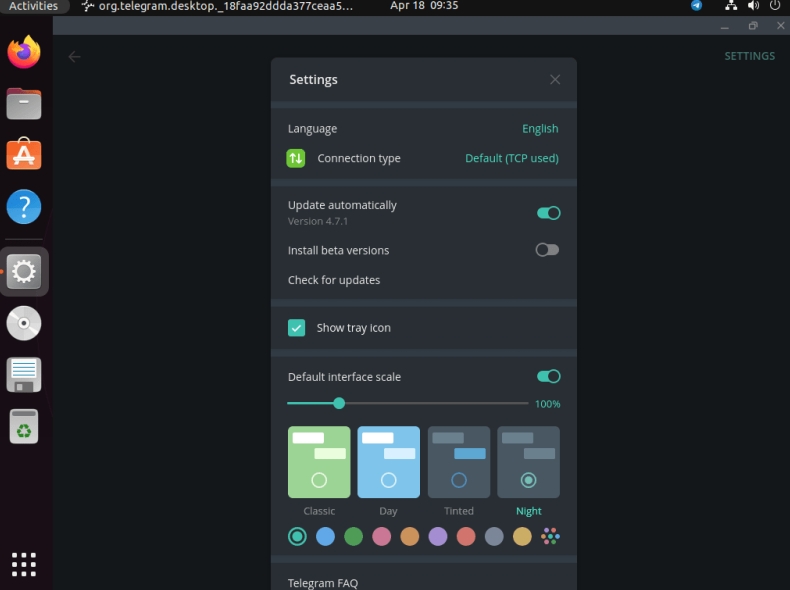790x590 pixels.
Task: Enable the Install beta versions toggle
Action: coord(547,250)
